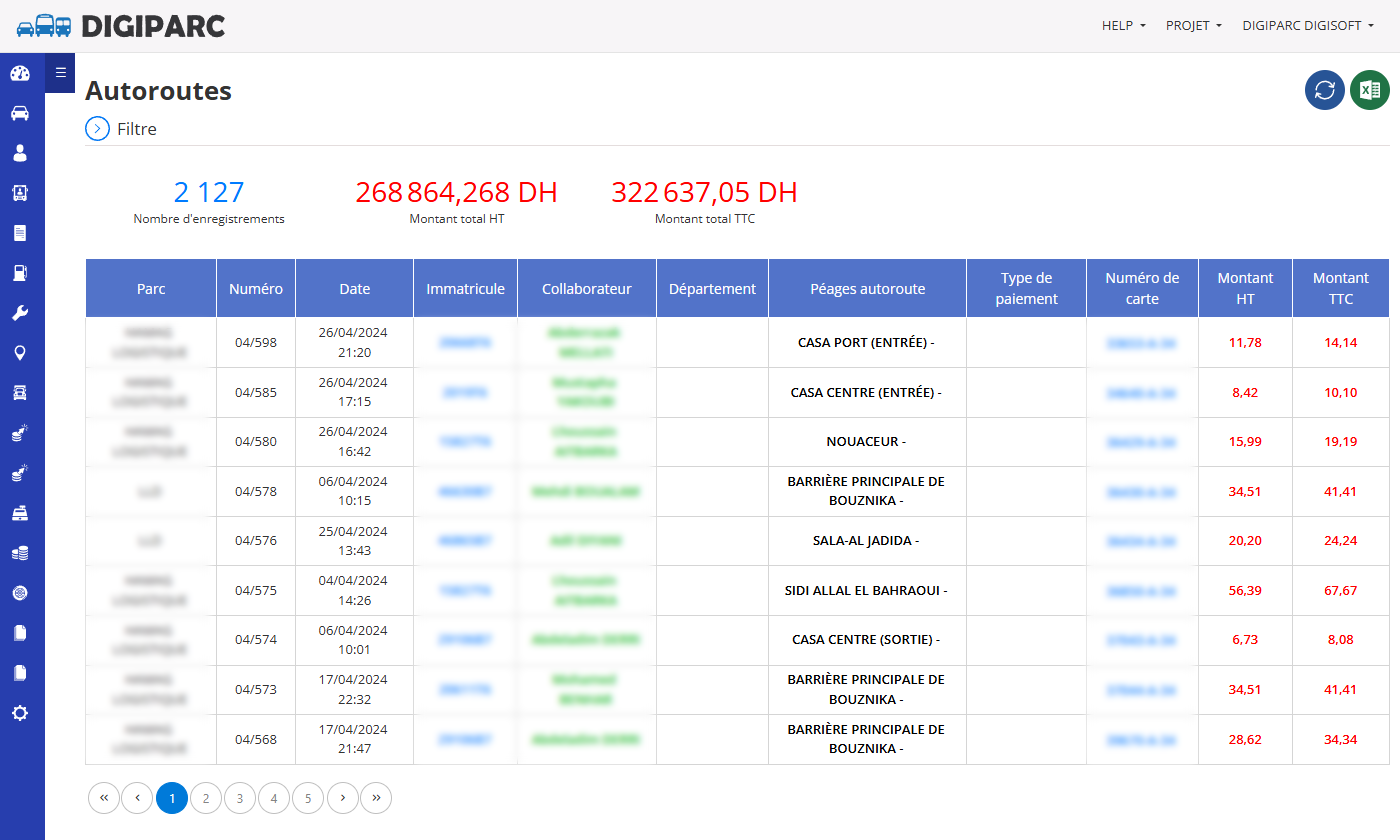Click the NOUACEUR toll cell
This screenshot has height=840, width=1400.
(x=866, y=442)
